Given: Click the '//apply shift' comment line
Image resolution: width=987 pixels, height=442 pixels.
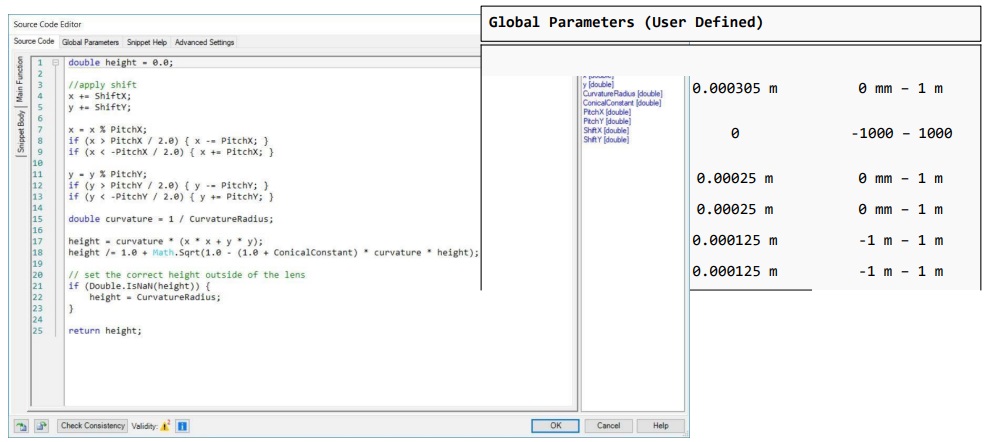Looking at the screenshot, I should tap(102, 85).
